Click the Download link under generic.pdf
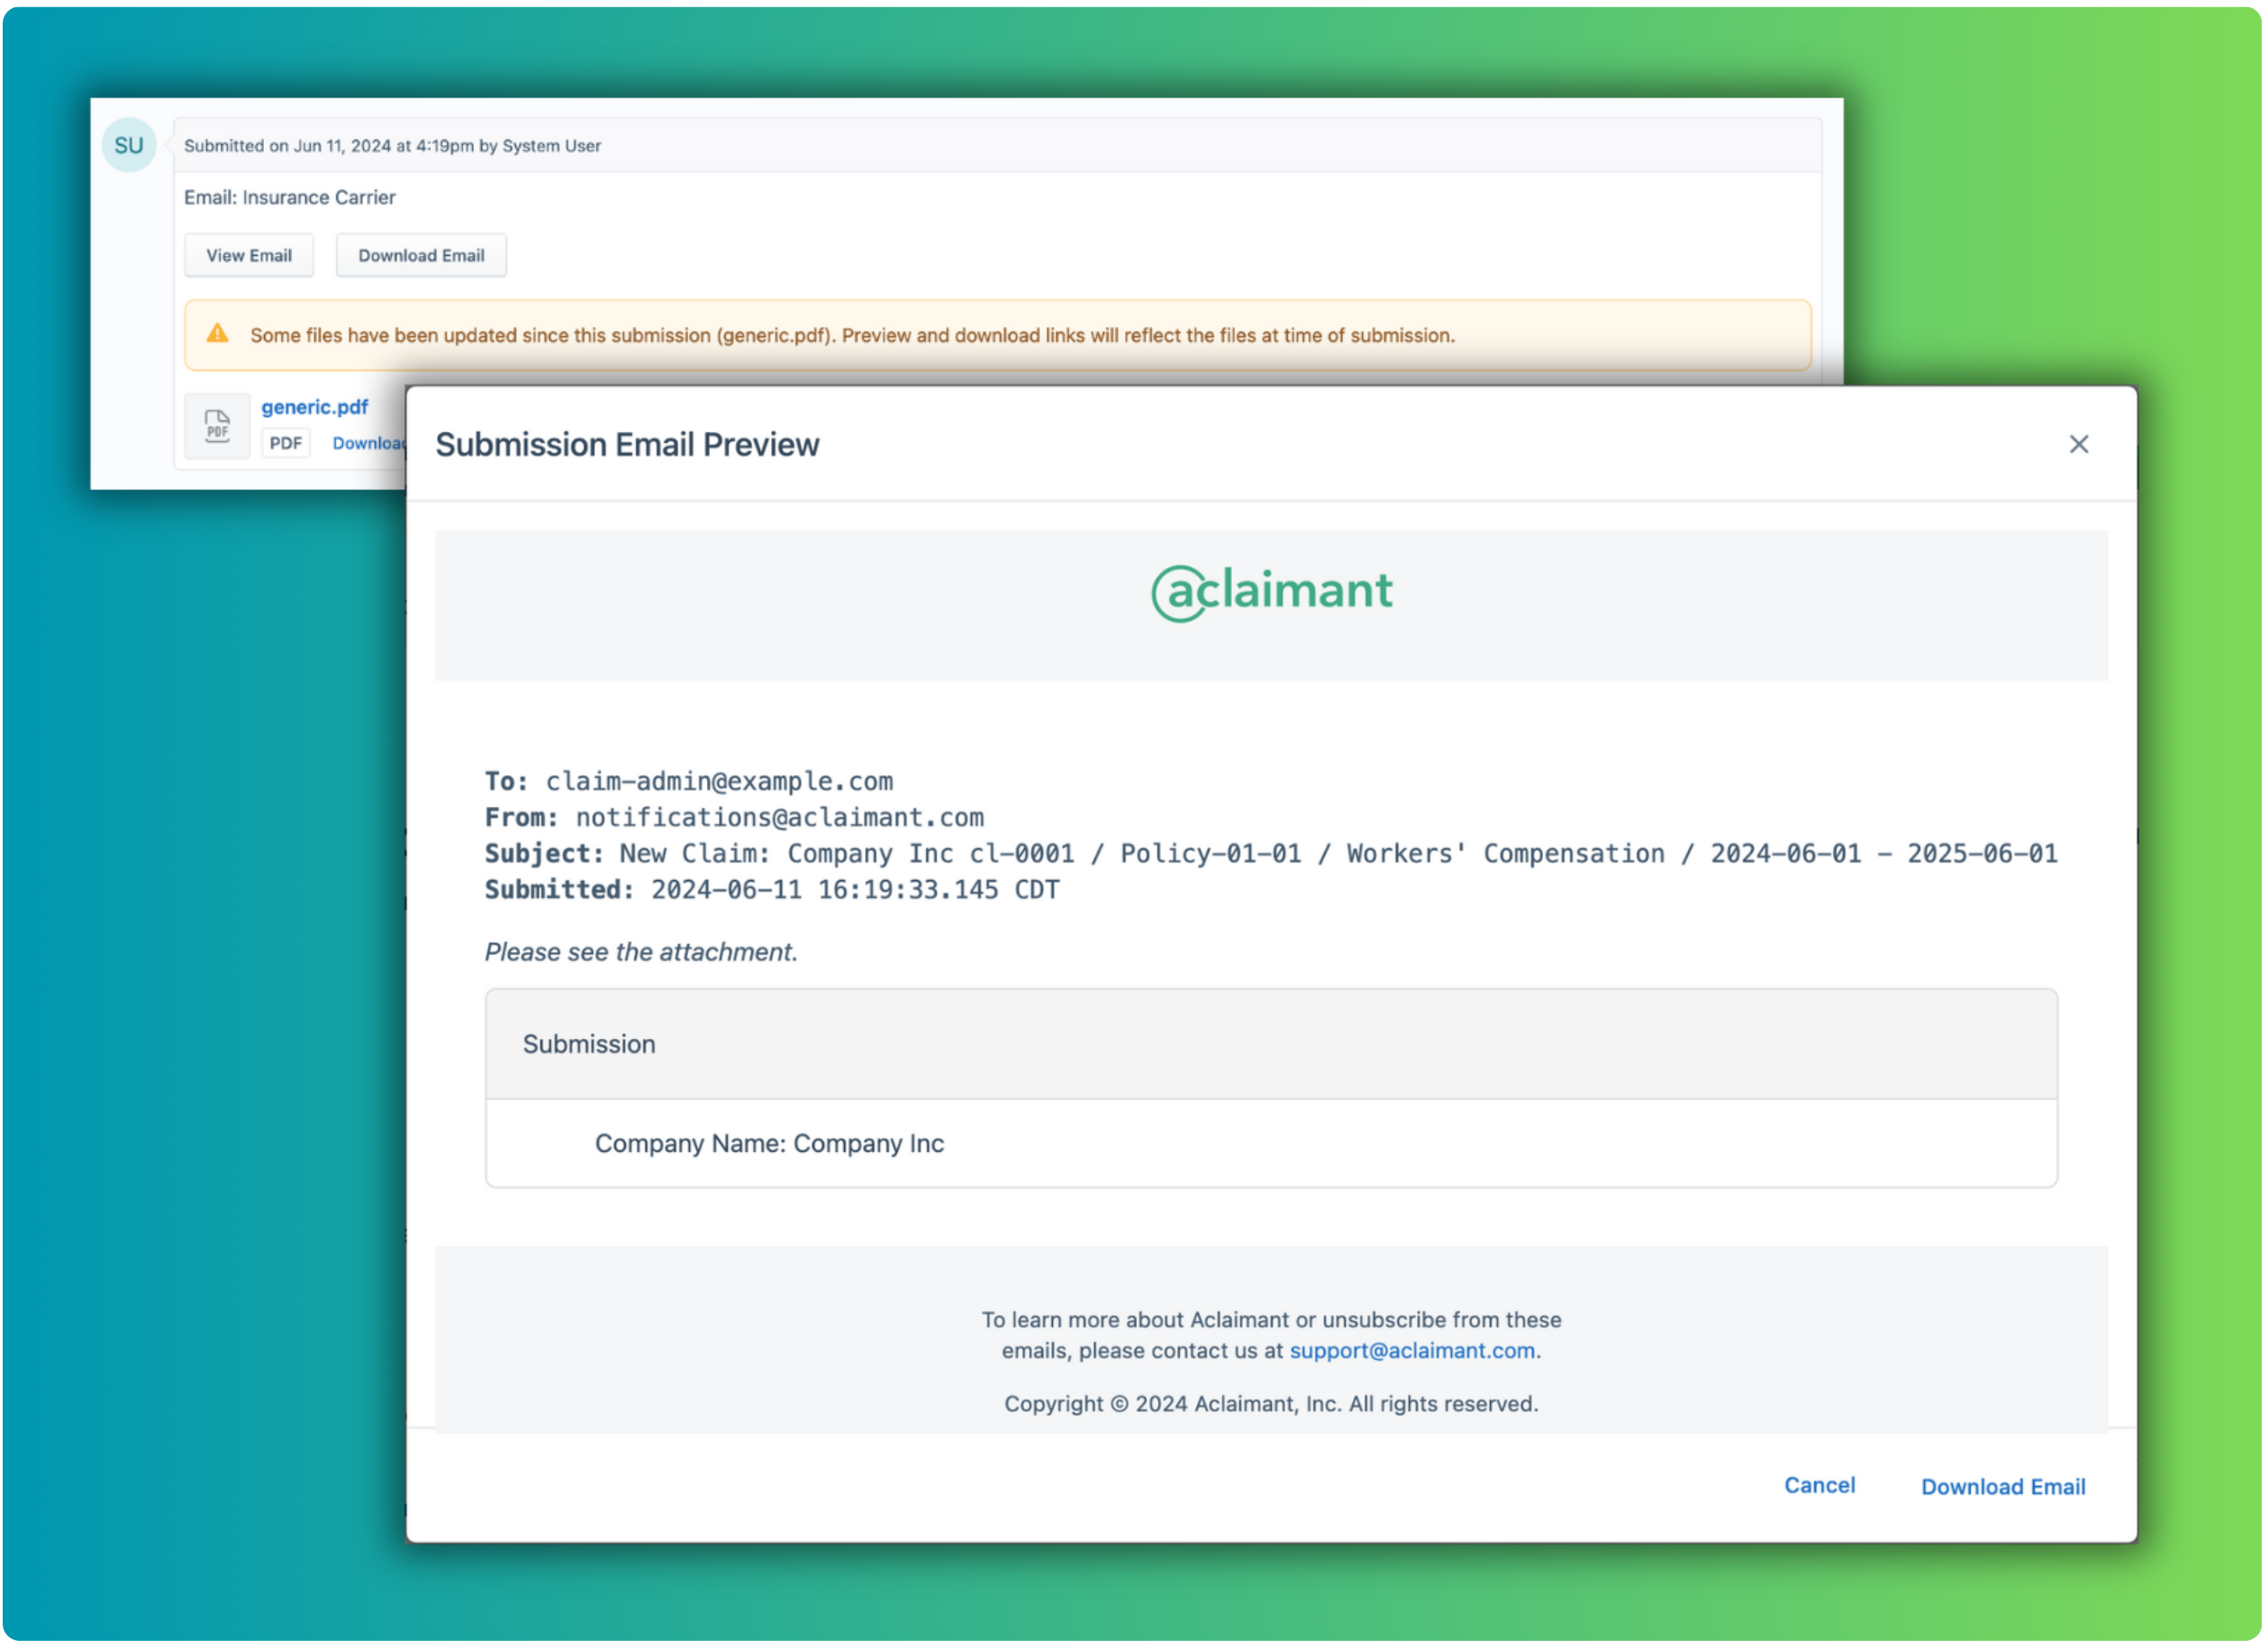This screenshot has width=2268, height=1648. (369, 443)
